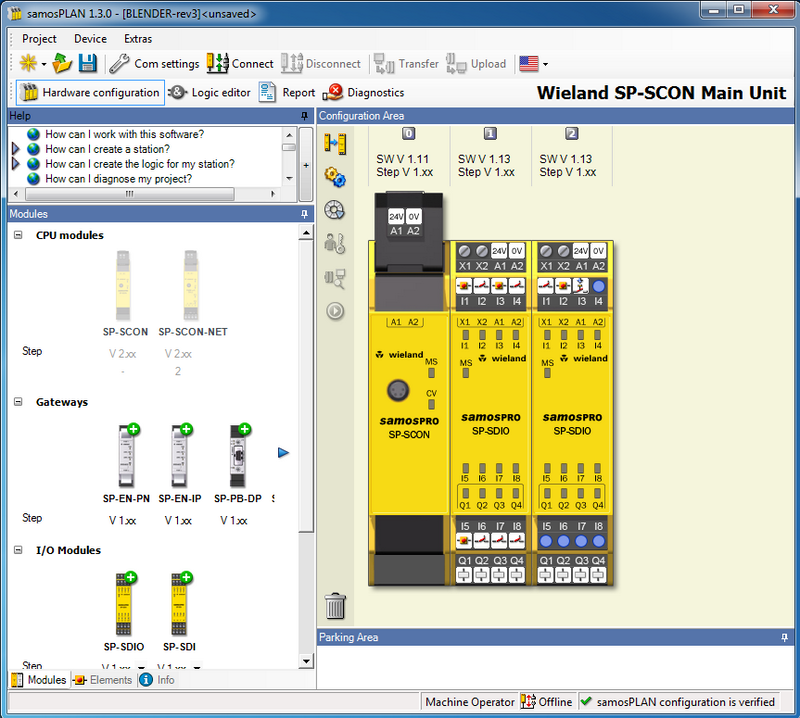The image size is (800, 718).
Task: Collapse the Gateways group
Action: [18, 402]
